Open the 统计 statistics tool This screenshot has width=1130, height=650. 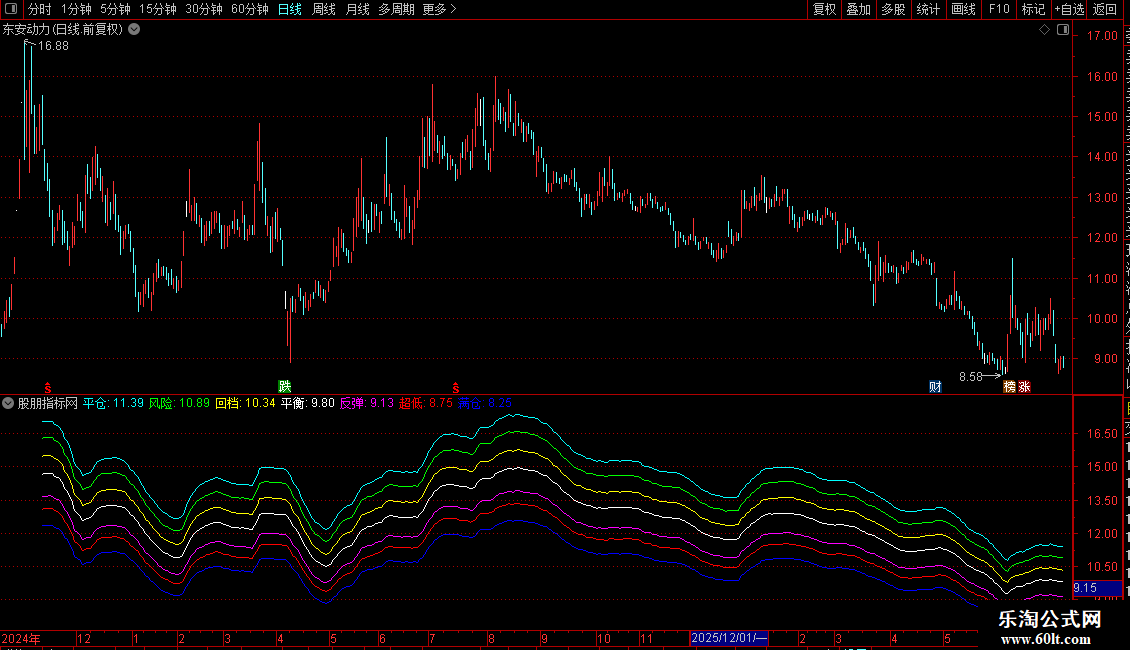(928, 9)
